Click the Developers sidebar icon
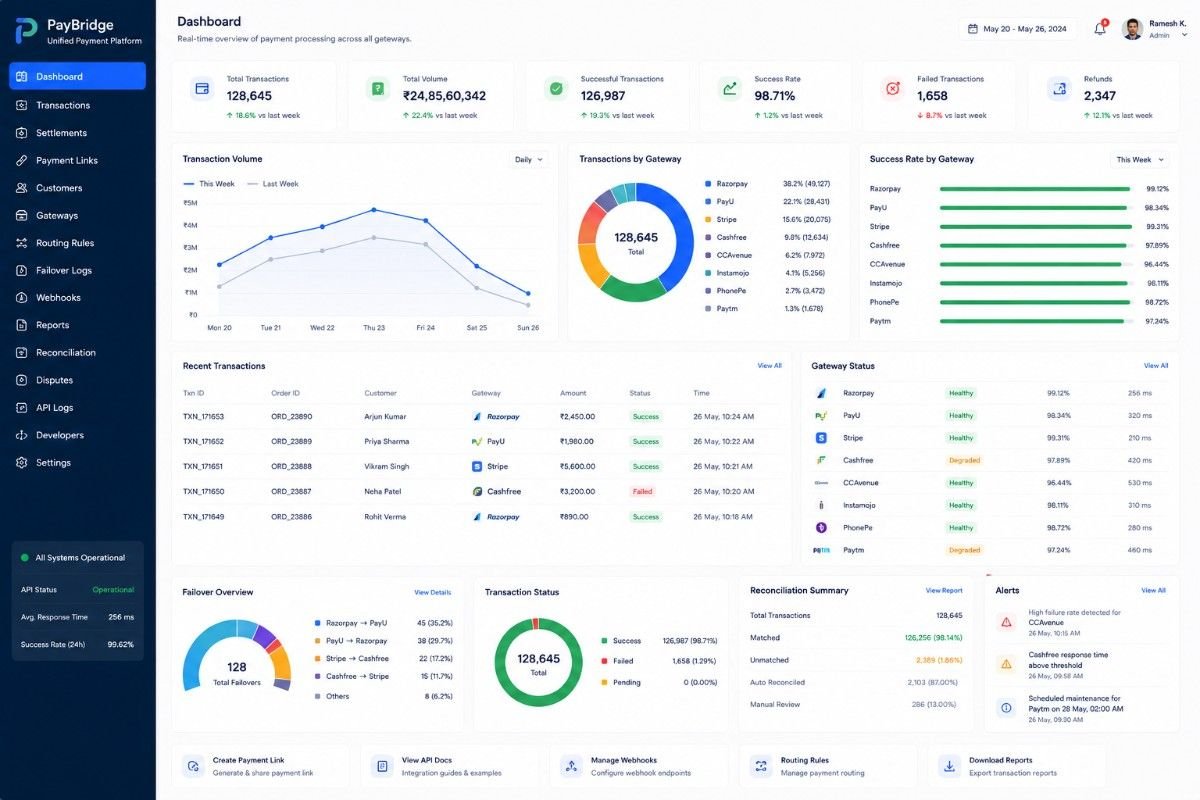 [x=22, y=435]
